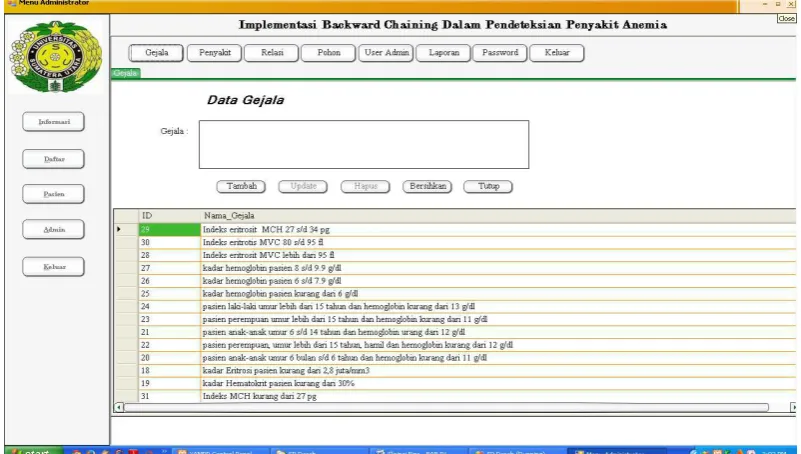This screenshot has width=801, height=454.
Task: Open the Relasi section
Action: pyautogui.click(x=271, y=53)
